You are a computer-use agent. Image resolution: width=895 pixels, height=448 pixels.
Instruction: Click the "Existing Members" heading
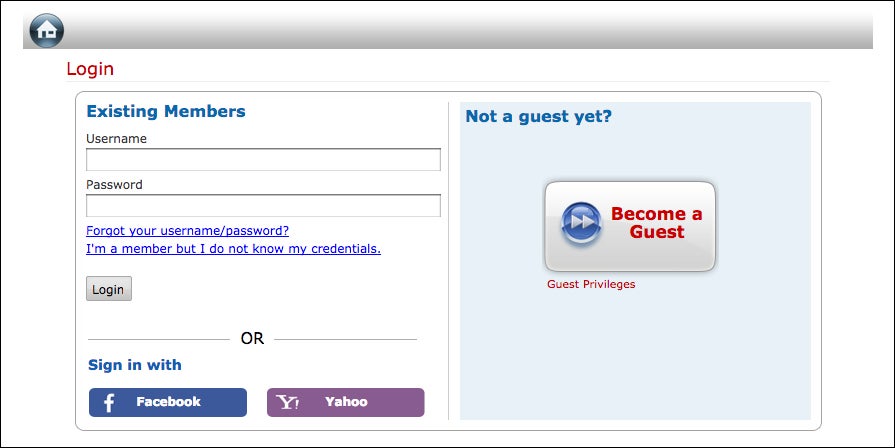pyautogui.click(x=166, y=111)
